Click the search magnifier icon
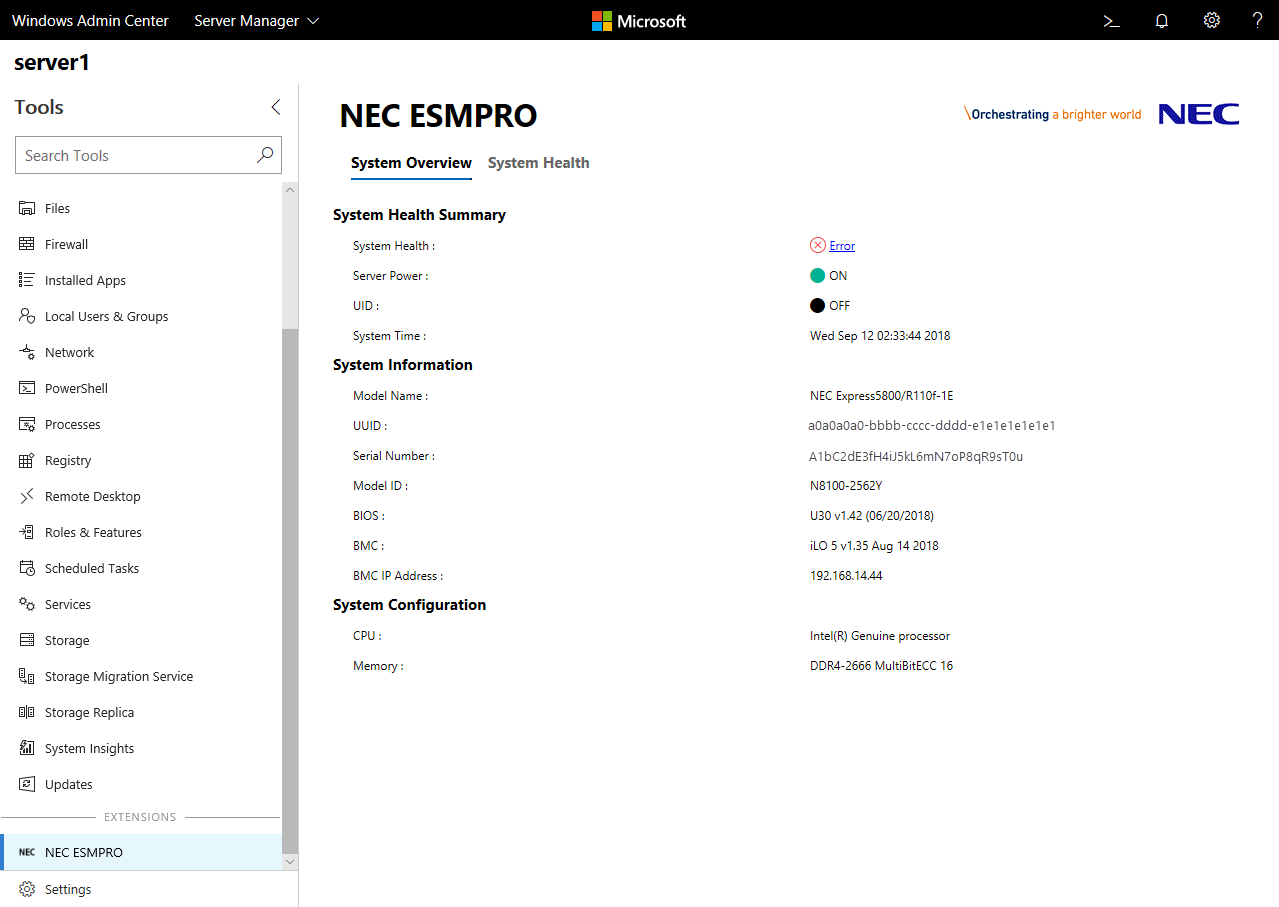This screenshot has width=1279, height=907. [265, 155]
